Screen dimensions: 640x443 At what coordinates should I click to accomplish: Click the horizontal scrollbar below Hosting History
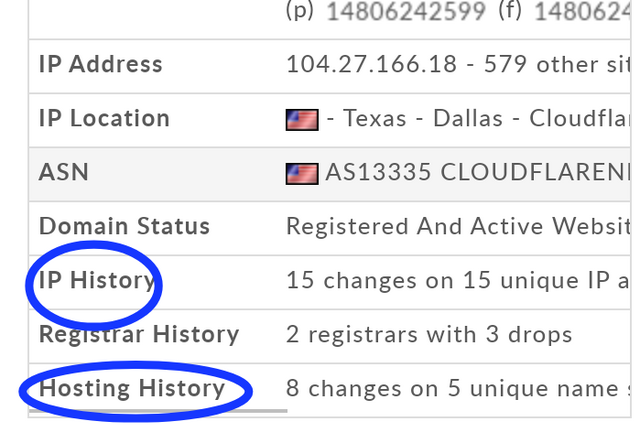158,411
